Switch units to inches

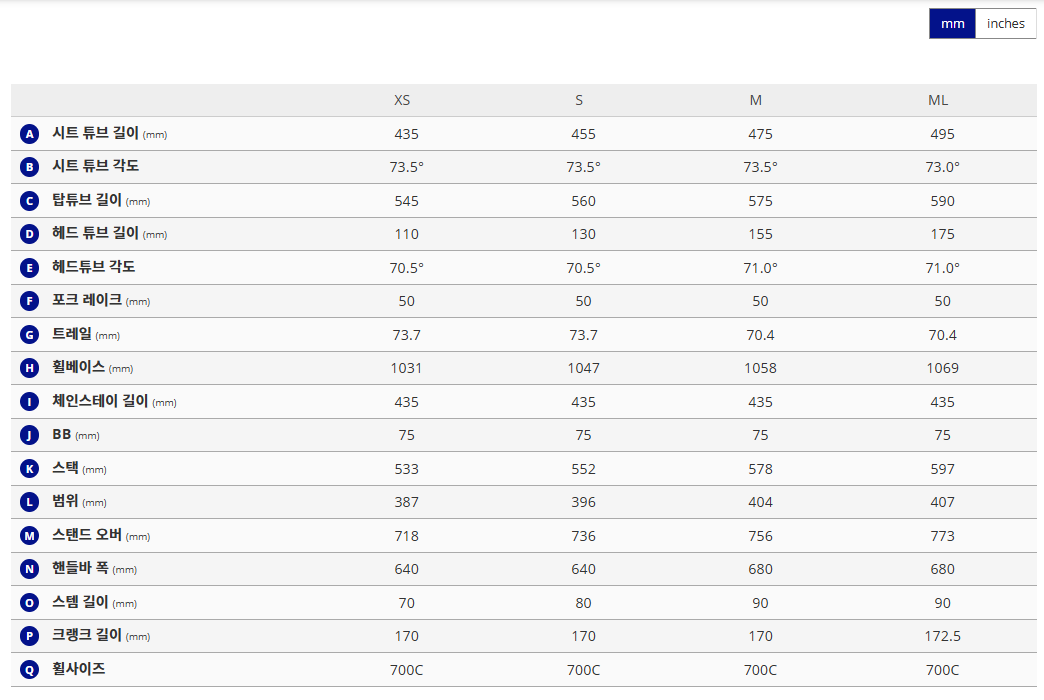point(1005,24)
